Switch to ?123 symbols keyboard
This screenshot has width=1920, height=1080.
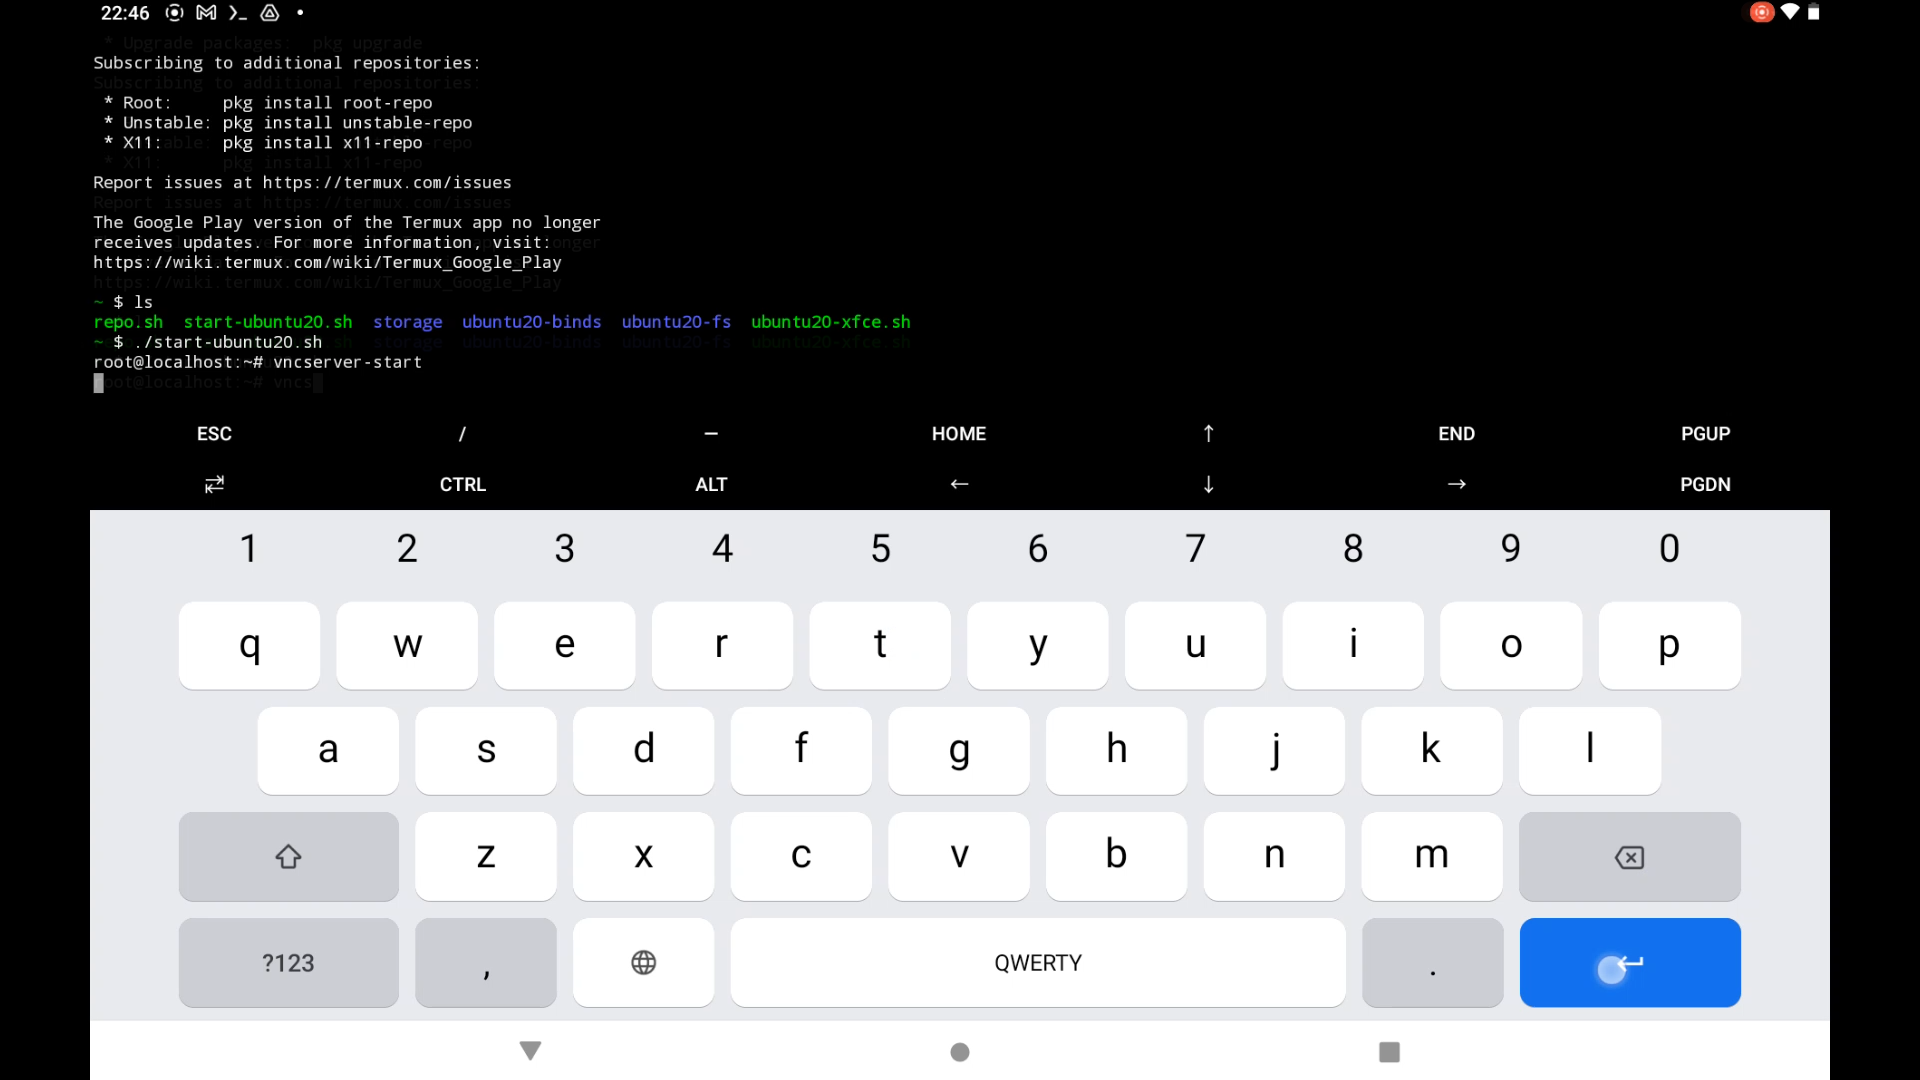tap(288, 962)
